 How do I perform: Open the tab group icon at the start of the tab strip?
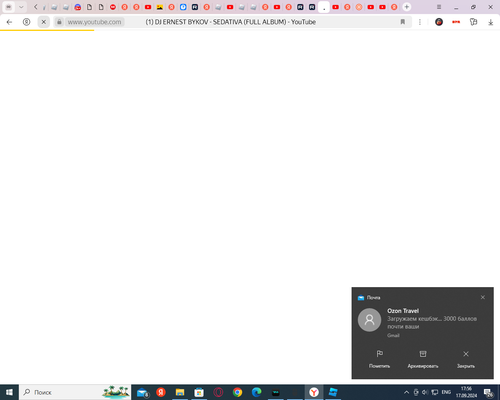coord(9,7)
